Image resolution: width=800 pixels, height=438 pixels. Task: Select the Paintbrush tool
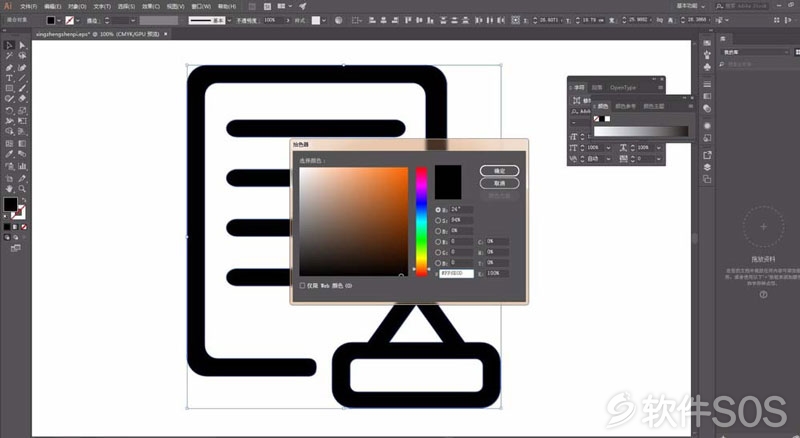[x=22, y=89]
